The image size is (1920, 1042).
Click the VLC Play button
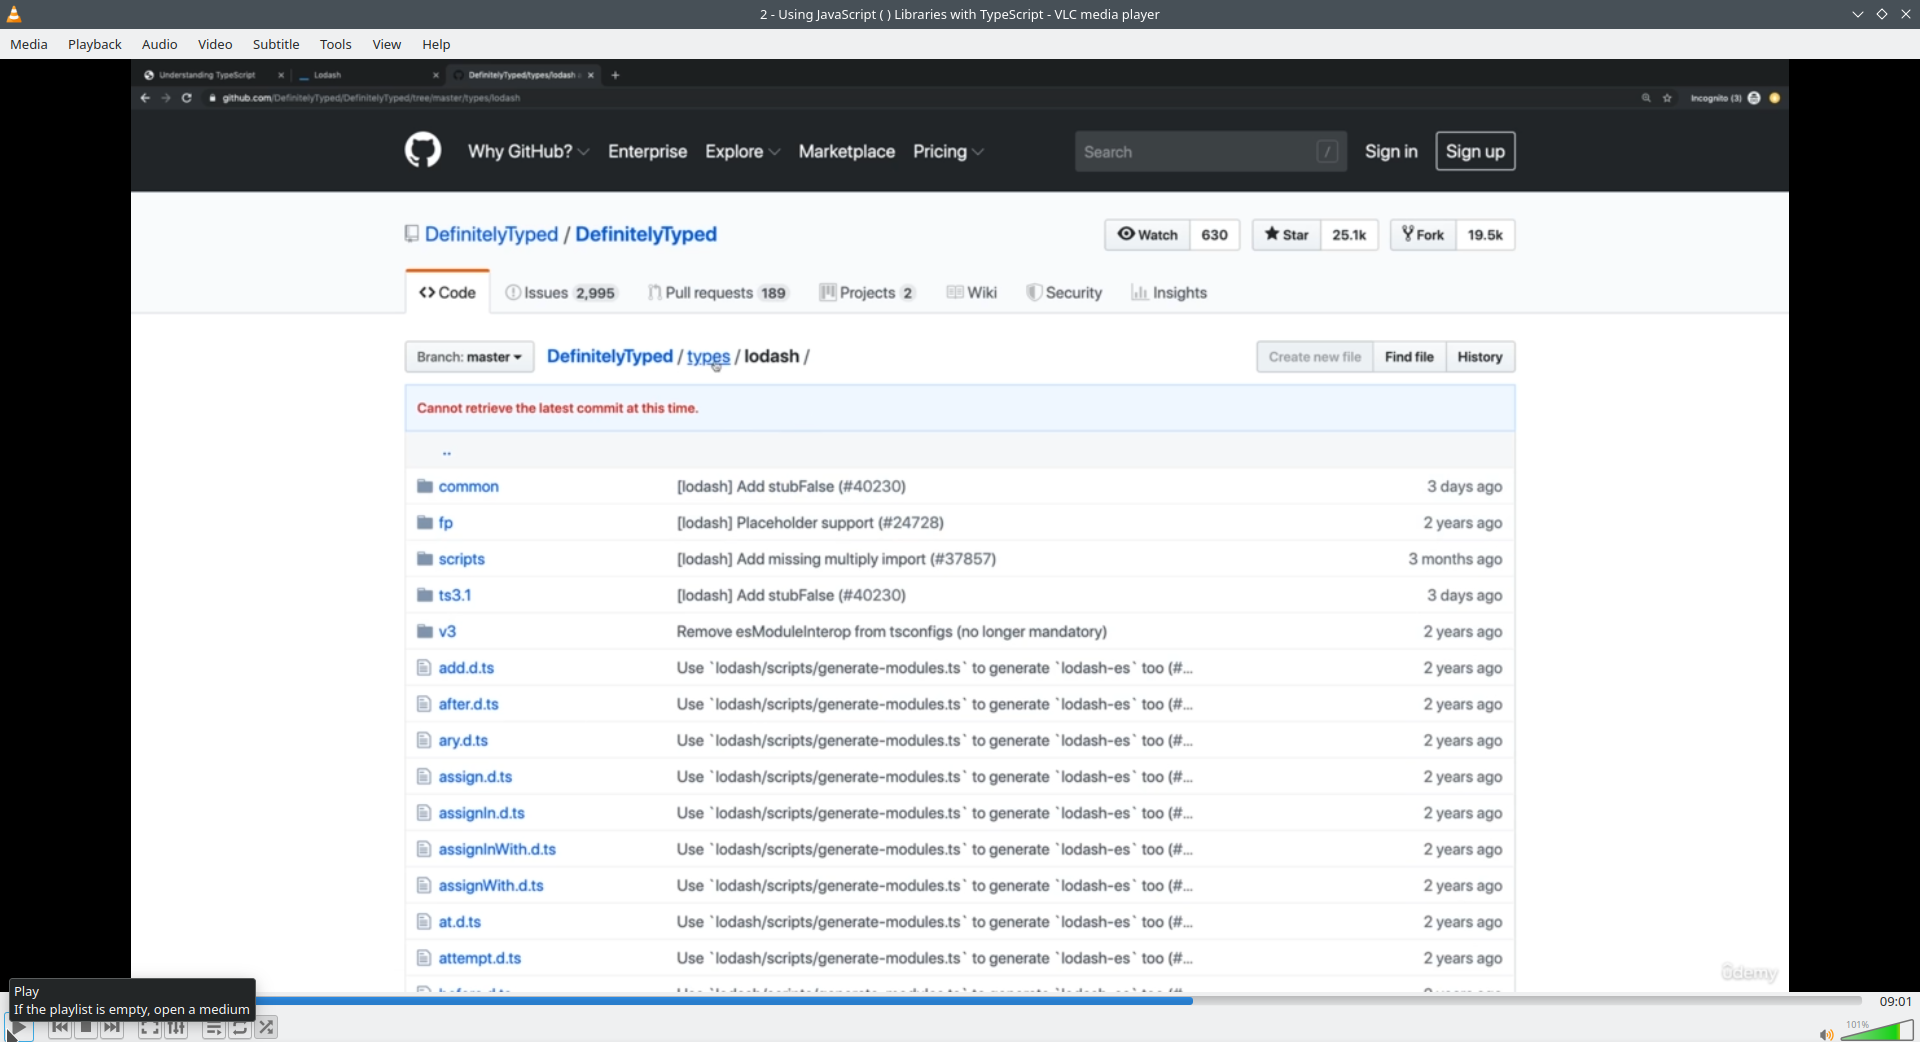click(19, 1028)
